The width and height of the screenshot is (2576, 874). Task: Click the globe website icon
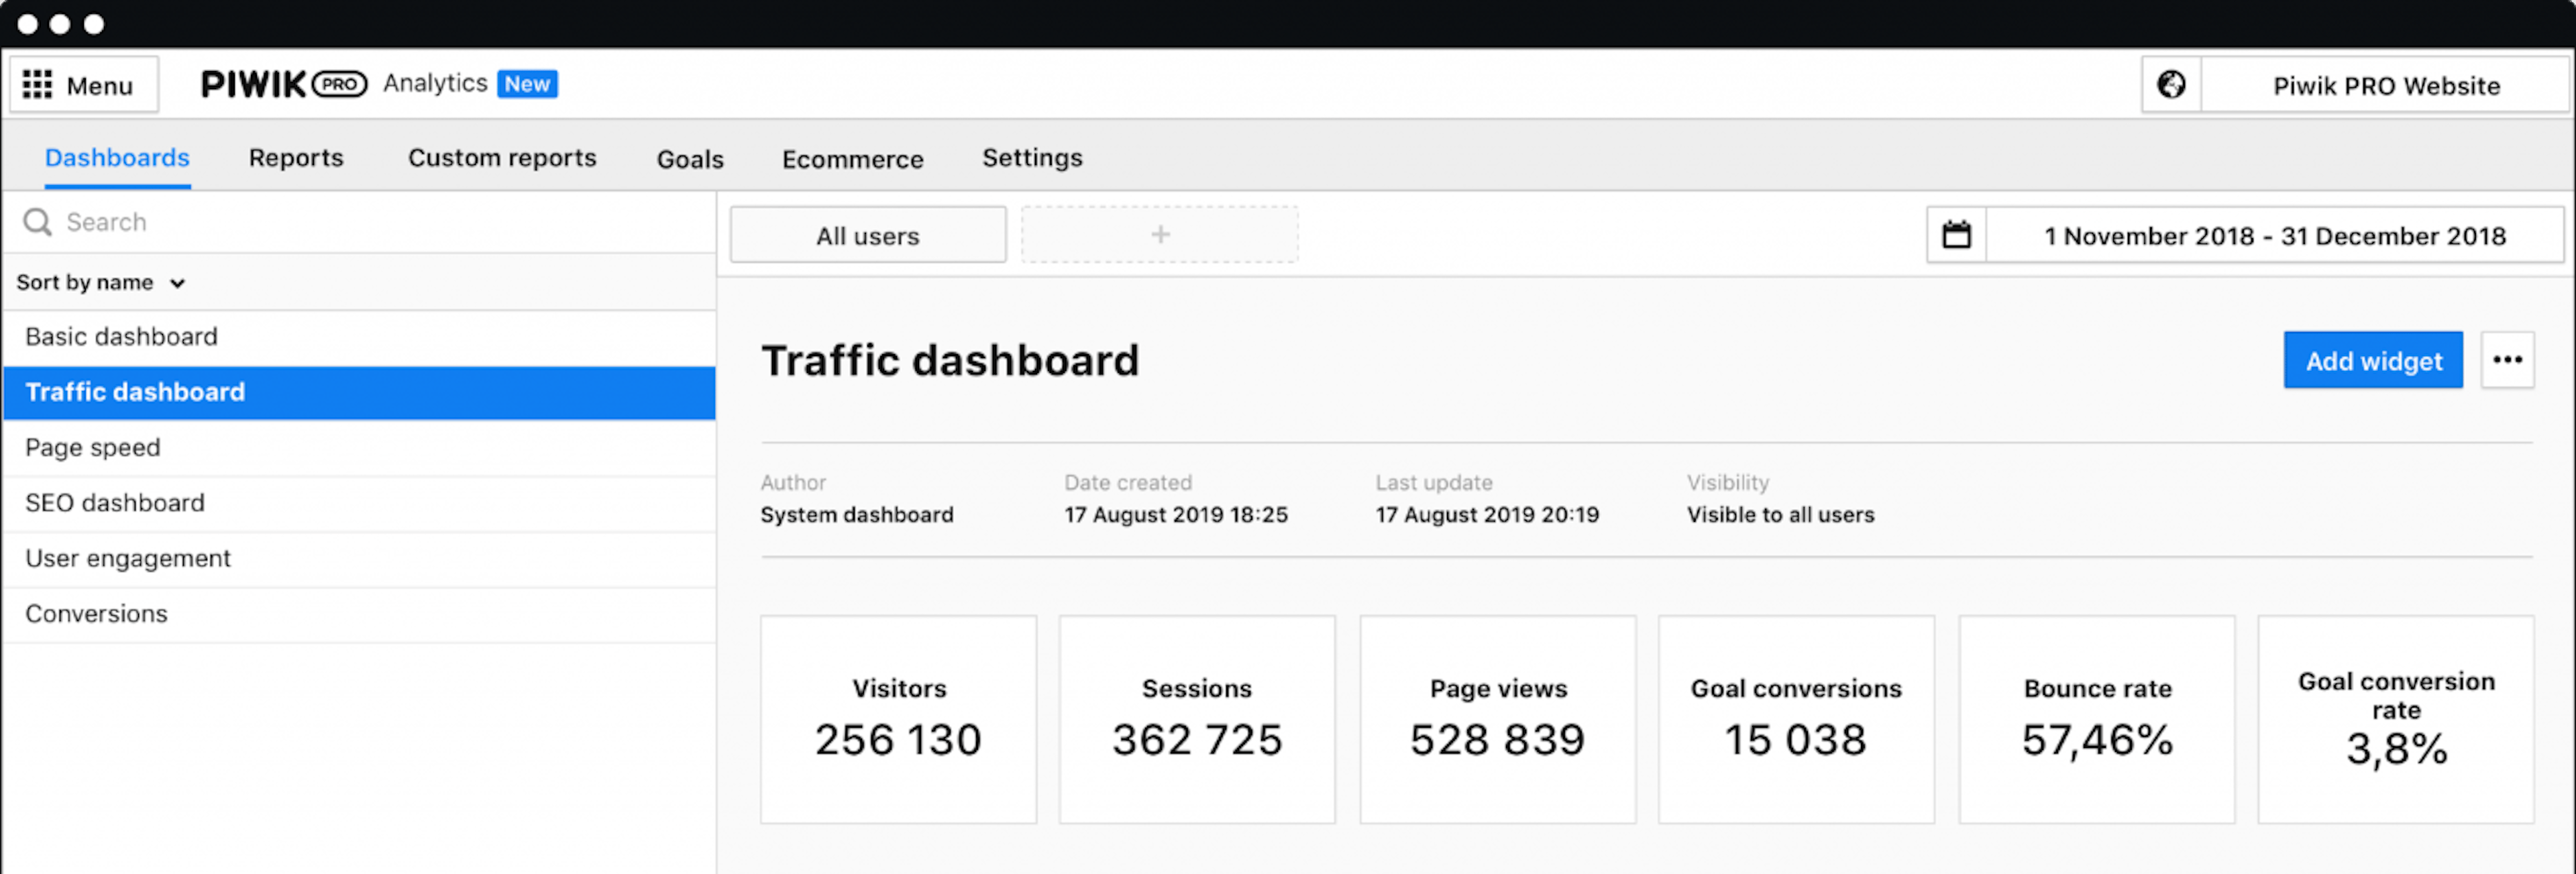point(2171,85)
